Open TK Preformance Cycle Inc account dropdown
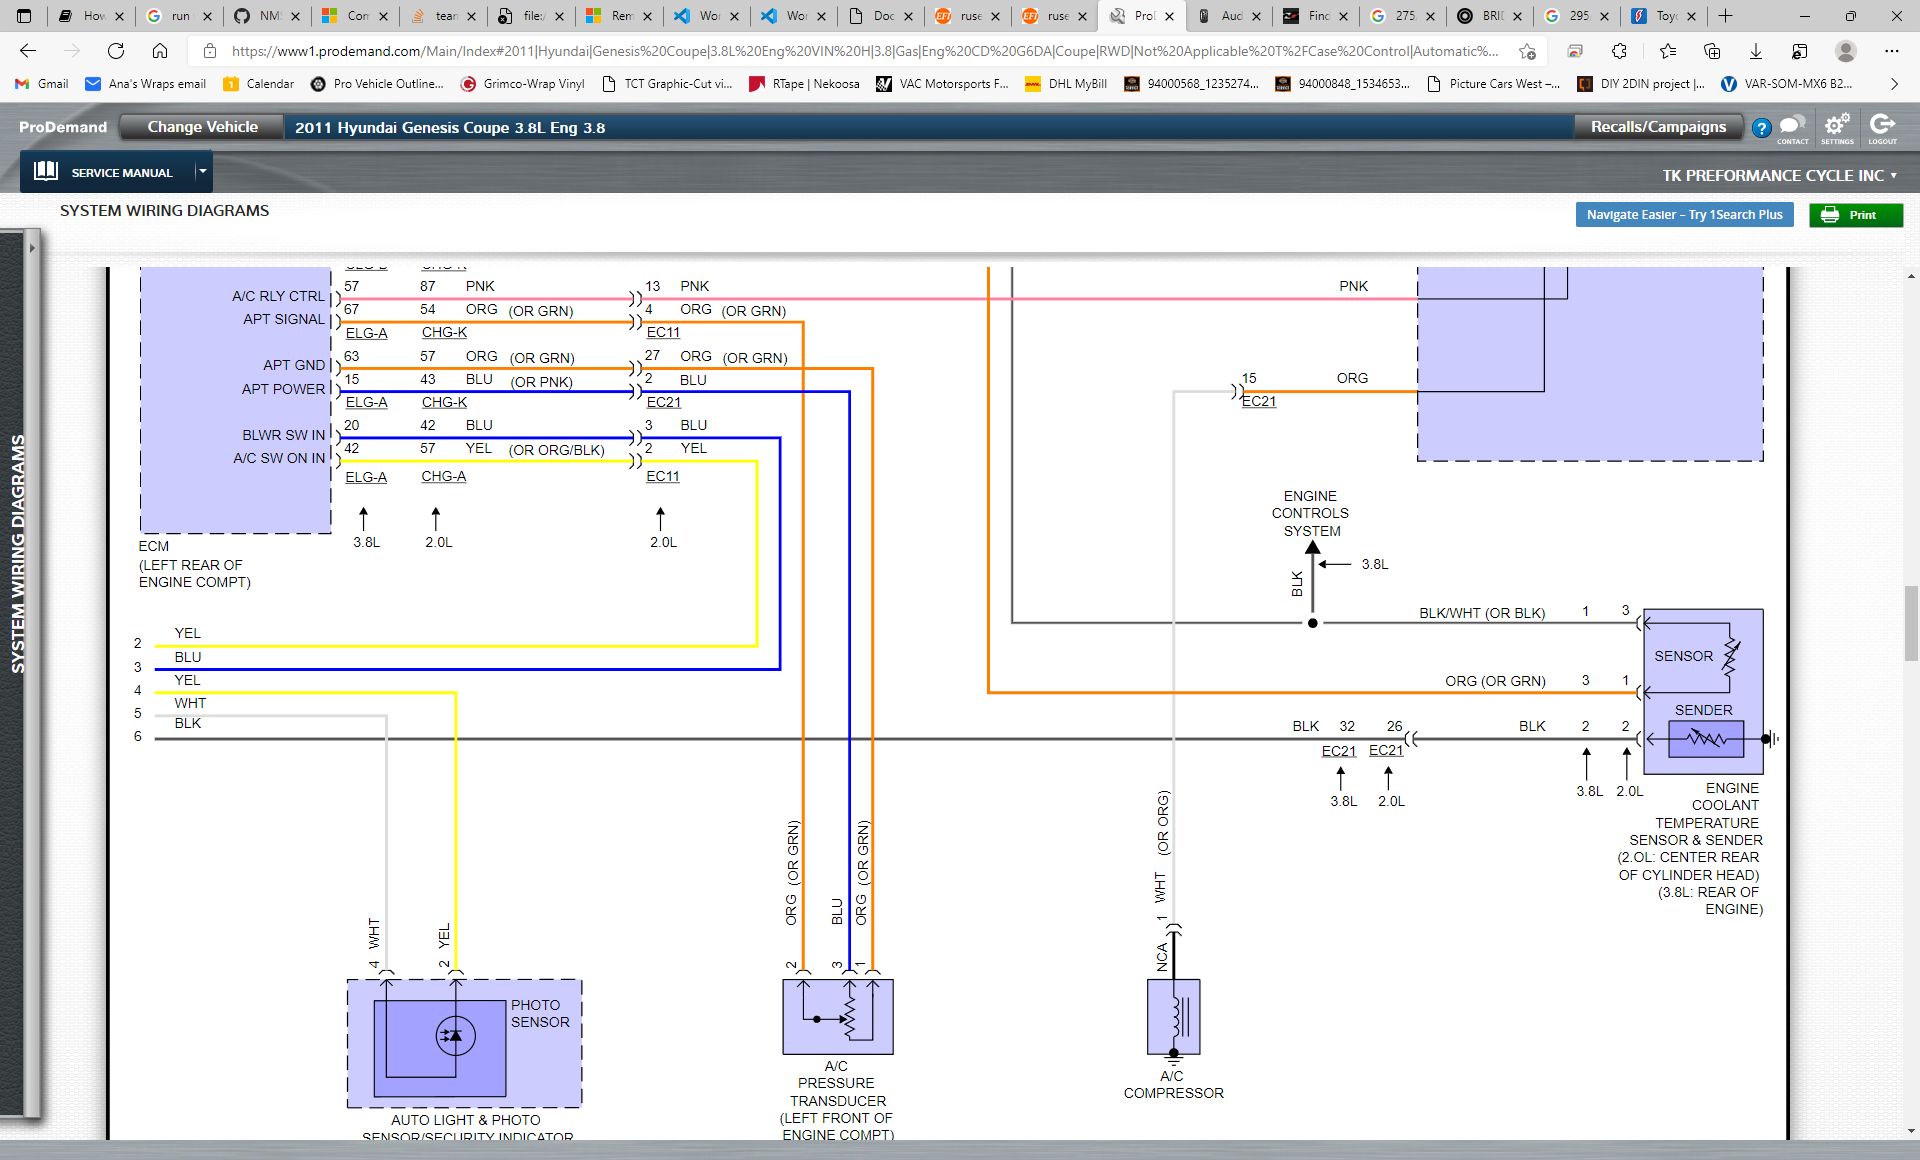Image resolution: width=1920 pixels, height=1160 pixels. [1780, 175]
